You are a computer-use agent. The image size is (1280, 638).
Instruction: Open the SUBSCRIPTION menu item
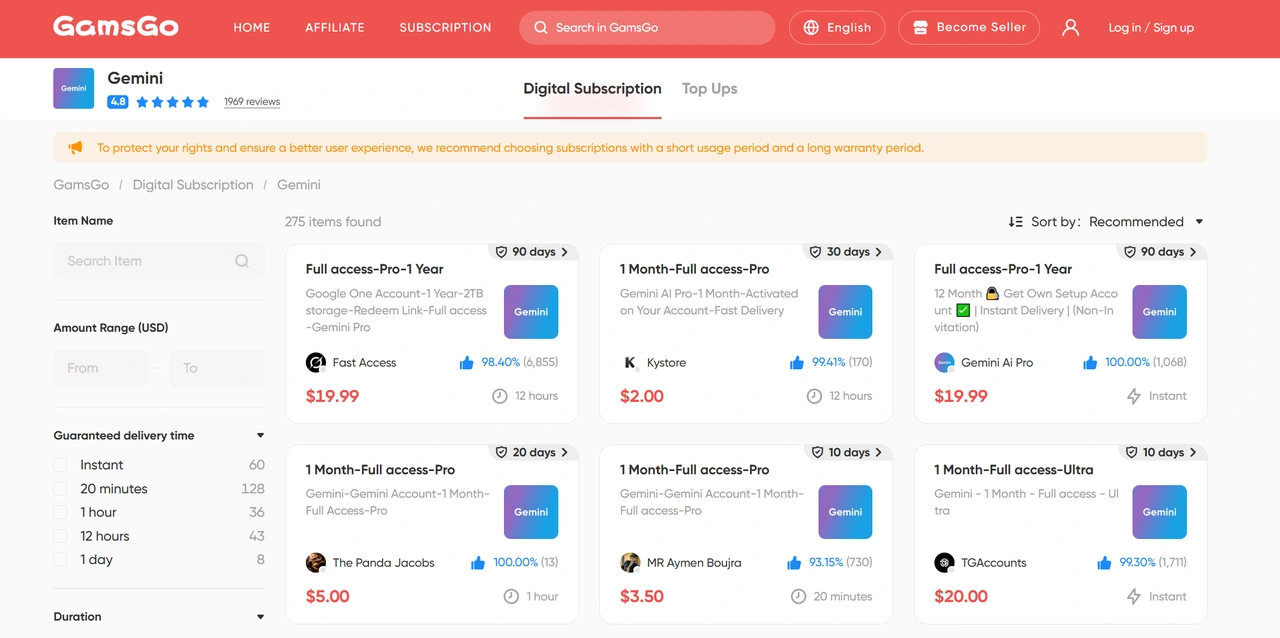coord(445,27)
